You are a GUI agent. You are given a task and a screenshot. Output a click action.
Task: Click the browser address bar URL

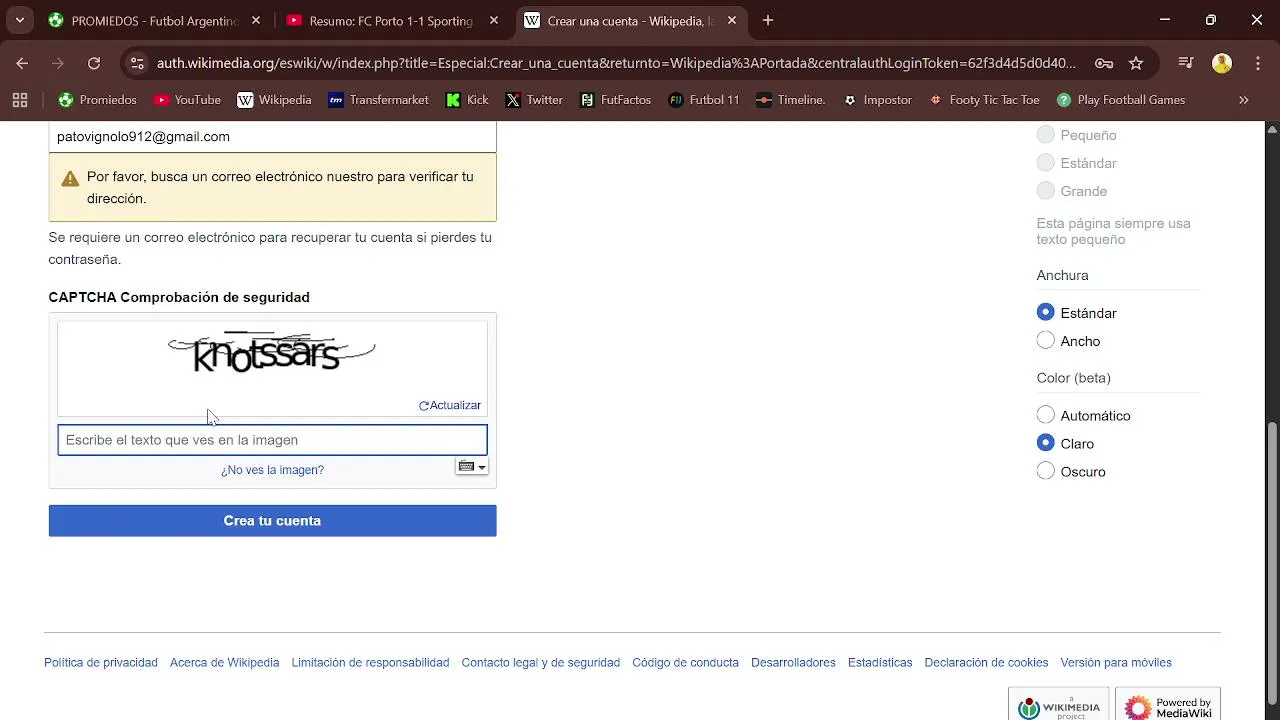tap(616, 63)
